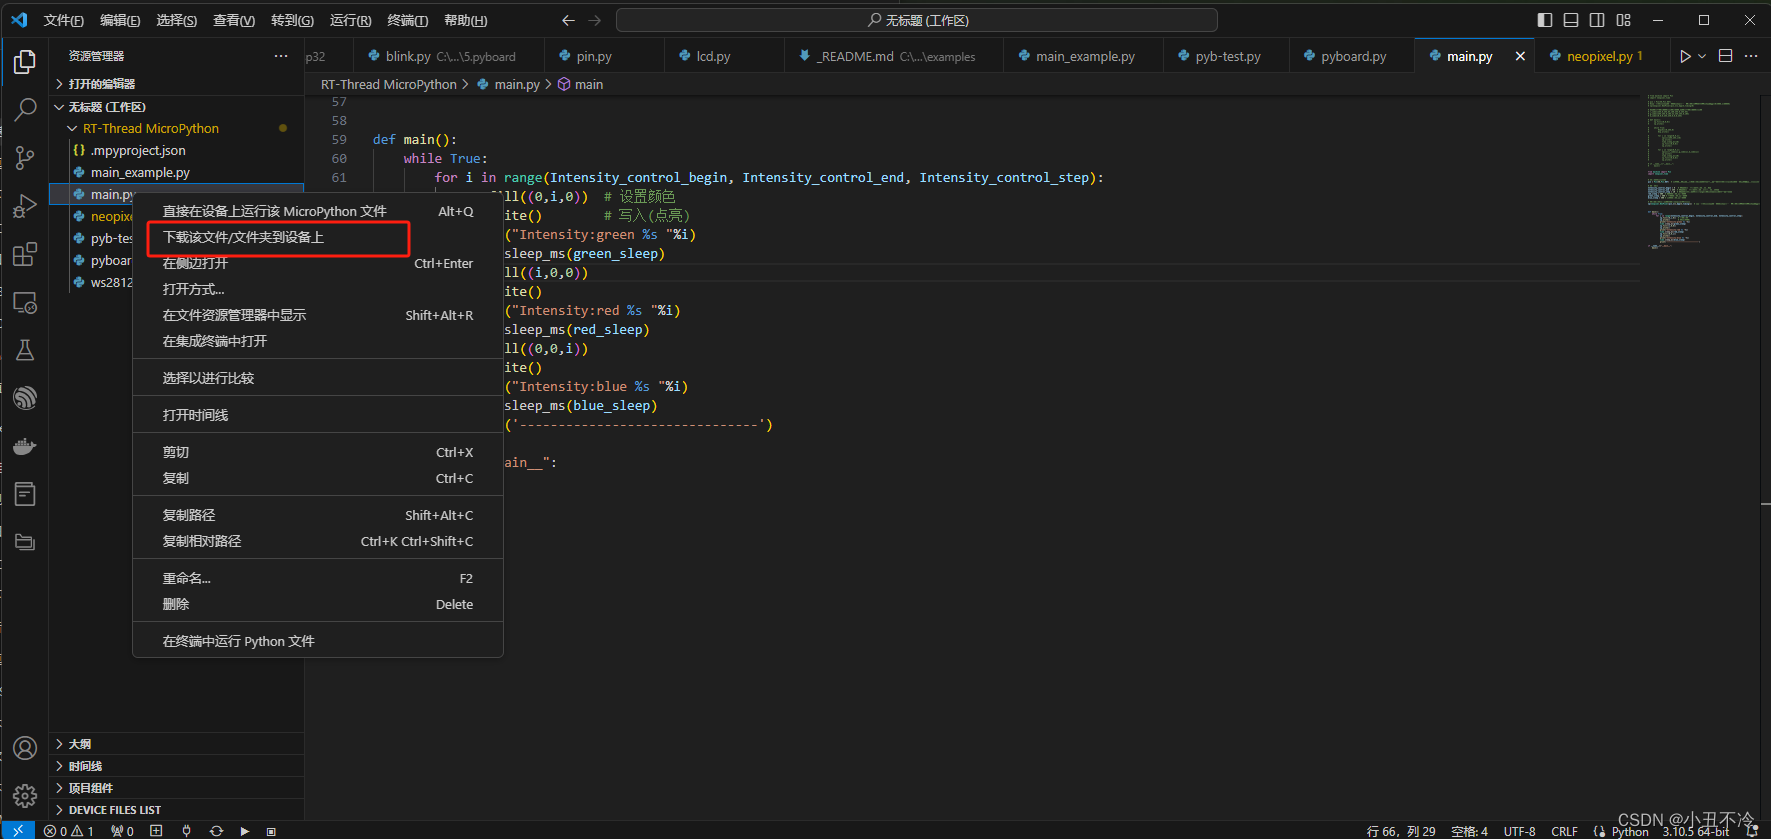Image resolution: width=1771 pixels, height=839 pixels.
Task: Choose 直接在设备上运行该 MicroPython 文件
Action: click(x=318, y=211)
